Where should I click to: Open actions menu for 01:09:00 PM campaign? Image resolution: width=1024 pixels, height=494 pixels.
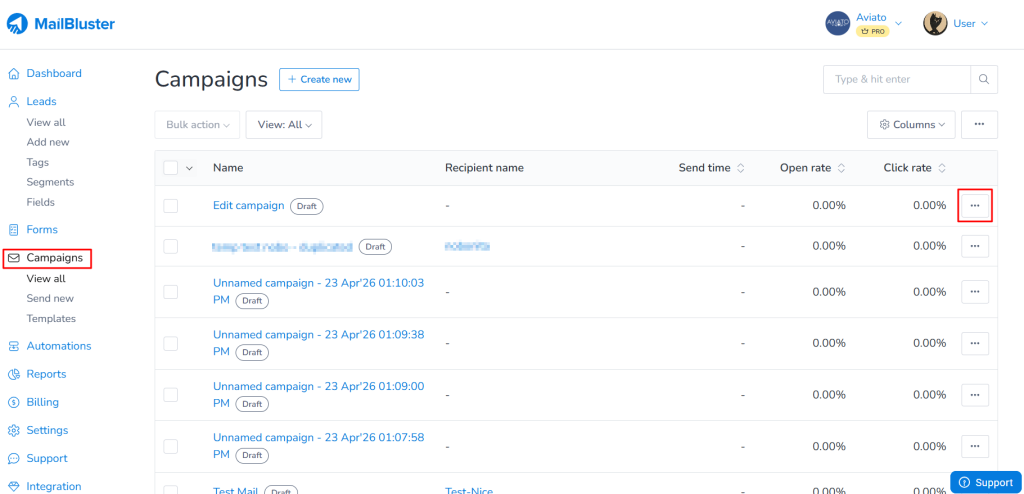point(975,395)
